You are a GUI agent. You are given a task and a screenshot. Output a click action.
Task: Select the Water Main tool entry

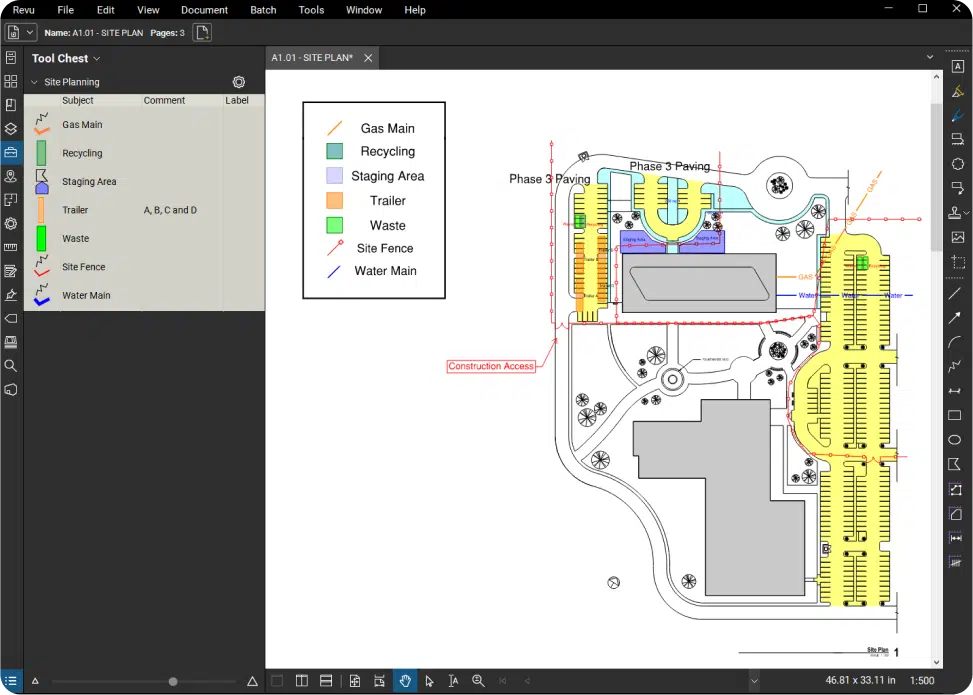tap(86, 295)
